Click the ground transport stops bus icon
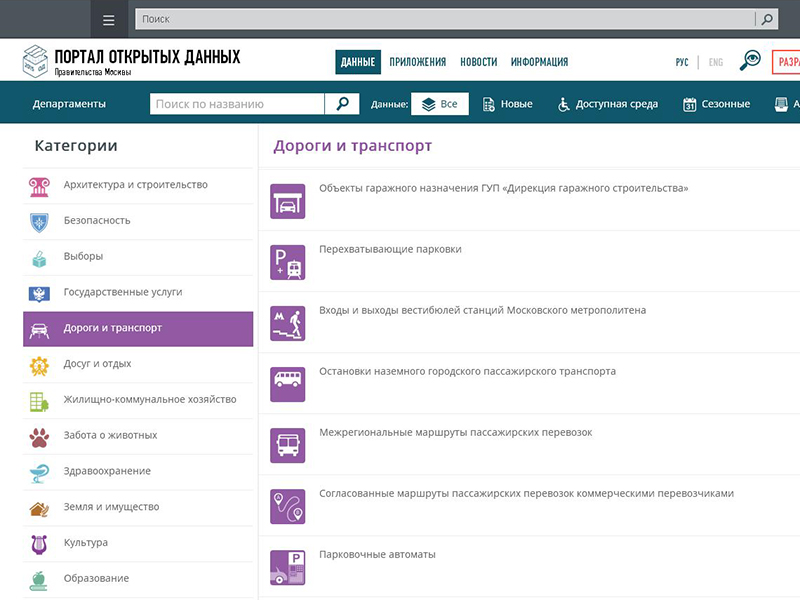Viewport: 800px width, 600px height. point(288,384)
